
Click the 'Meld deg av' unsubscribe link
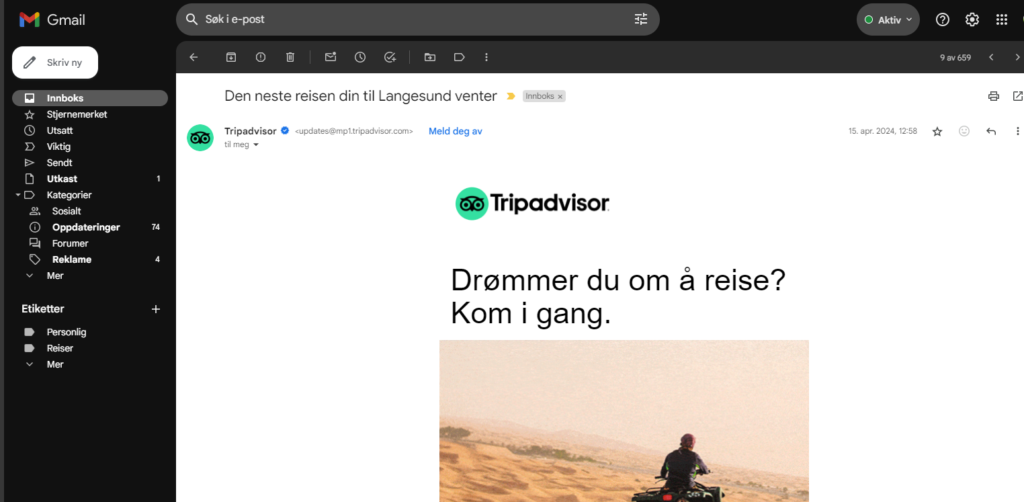pyautogui.click(x=455, y=131)
